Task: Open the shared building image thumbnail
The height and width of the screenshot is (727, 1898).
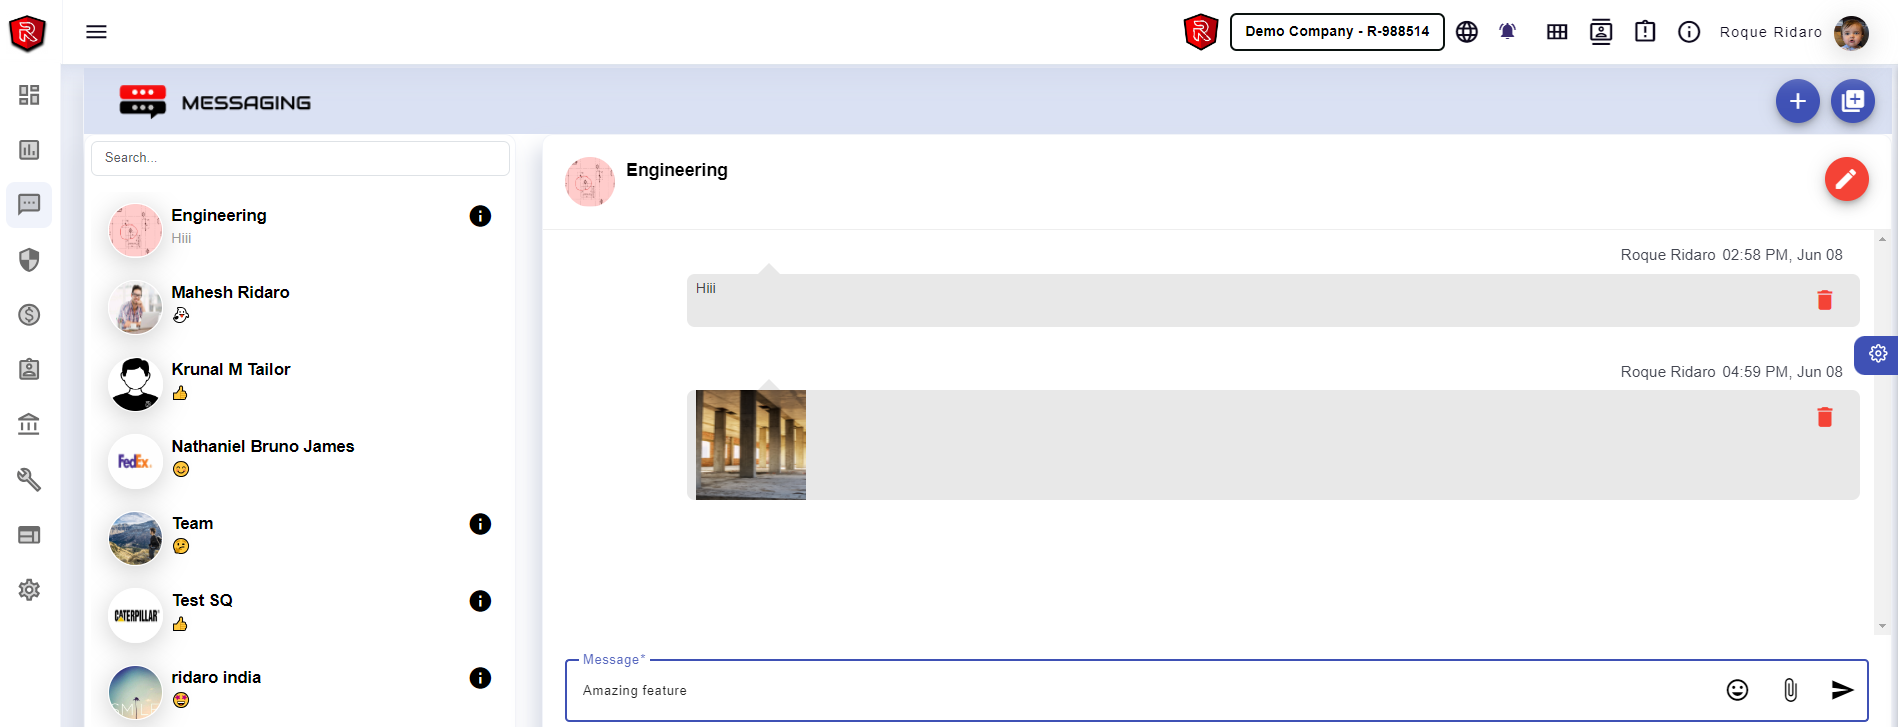Action: [x=751, y=445]
